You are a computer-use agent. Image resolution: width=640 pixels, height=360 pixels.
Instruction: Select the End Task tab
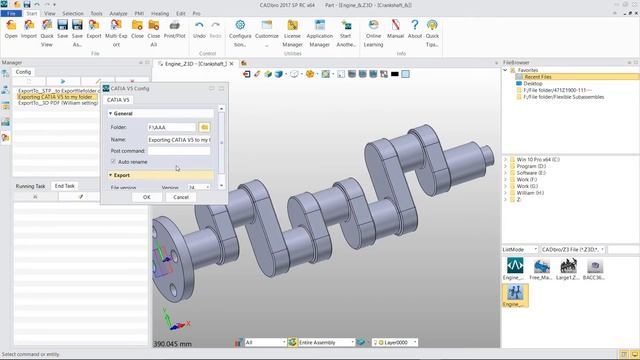(64, 186)
